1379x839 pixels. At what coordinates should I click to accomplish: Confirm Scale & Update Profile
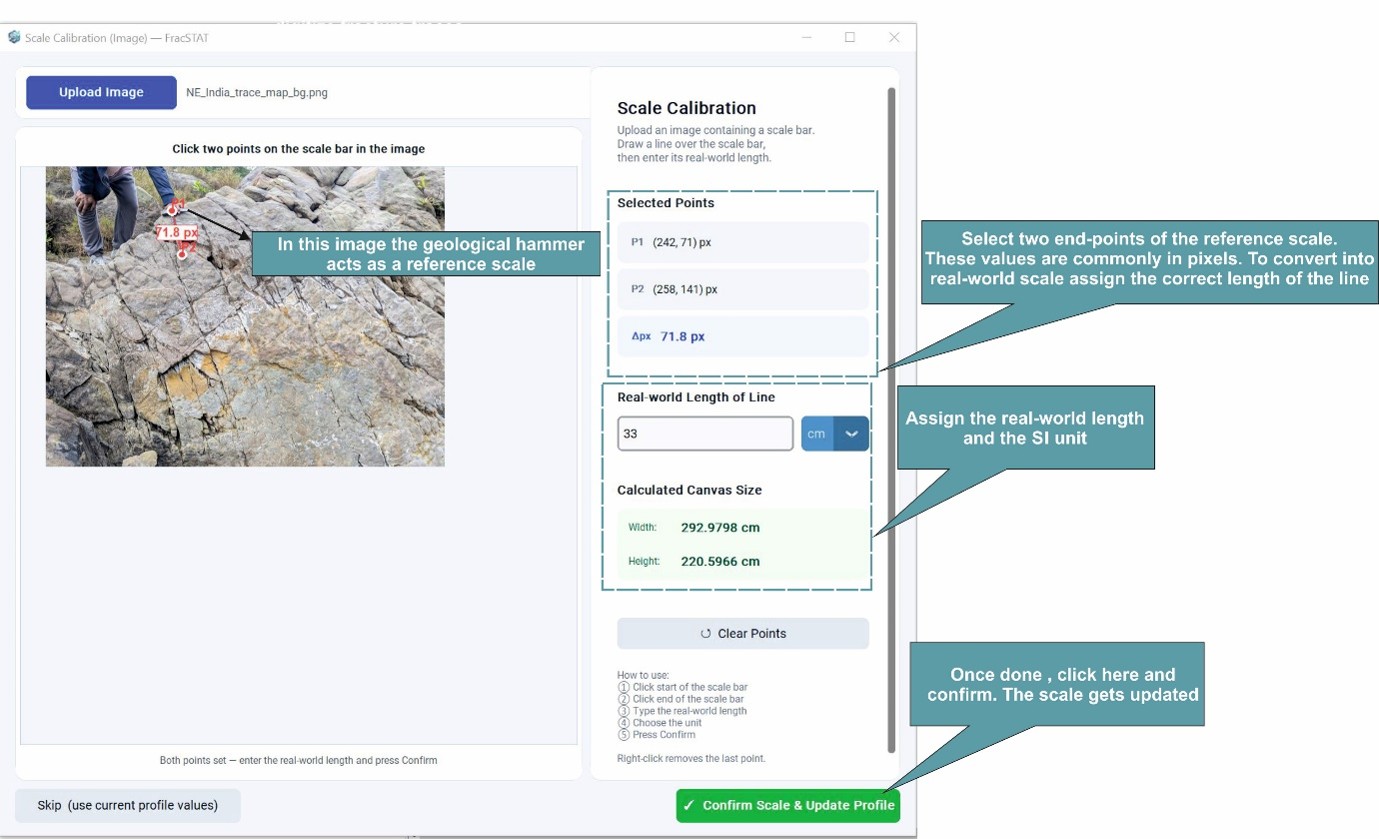tap(788, 805)
